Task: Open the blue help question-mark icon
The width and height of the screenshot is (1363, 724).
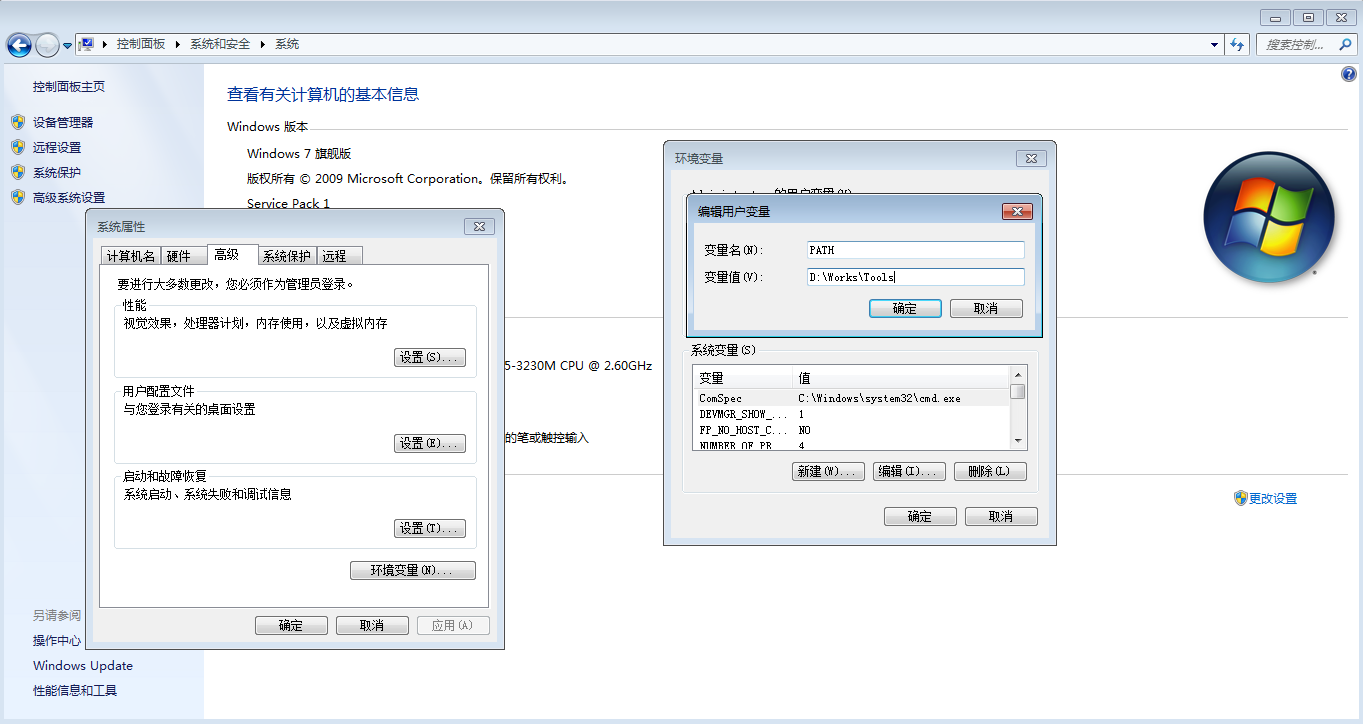Action: pyautogui.click(x=1347, y=74)
